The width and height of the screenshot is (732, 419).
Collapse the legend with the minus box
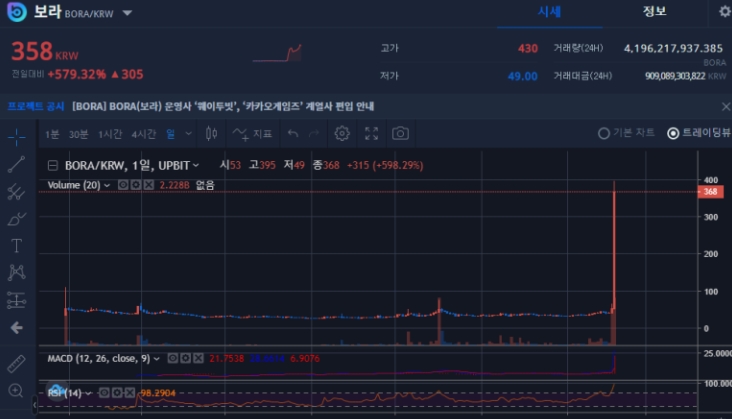pyautogui.click(x=53, y=165)
